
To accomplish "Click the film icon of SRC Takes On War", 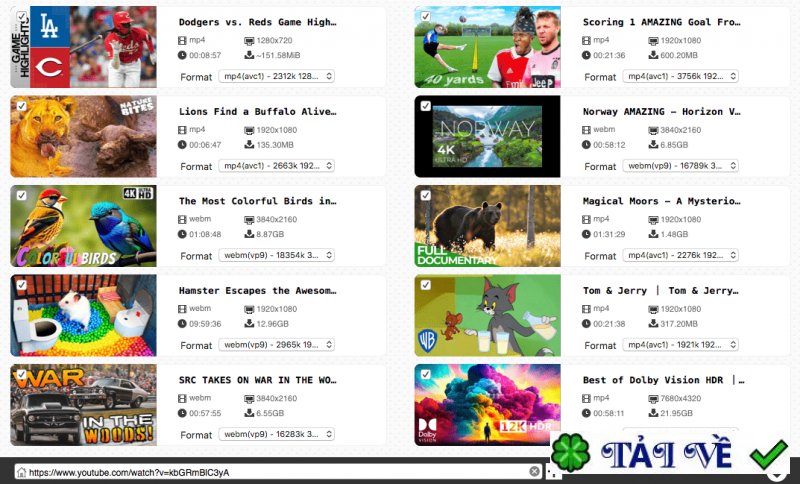I will coord(182,398).
